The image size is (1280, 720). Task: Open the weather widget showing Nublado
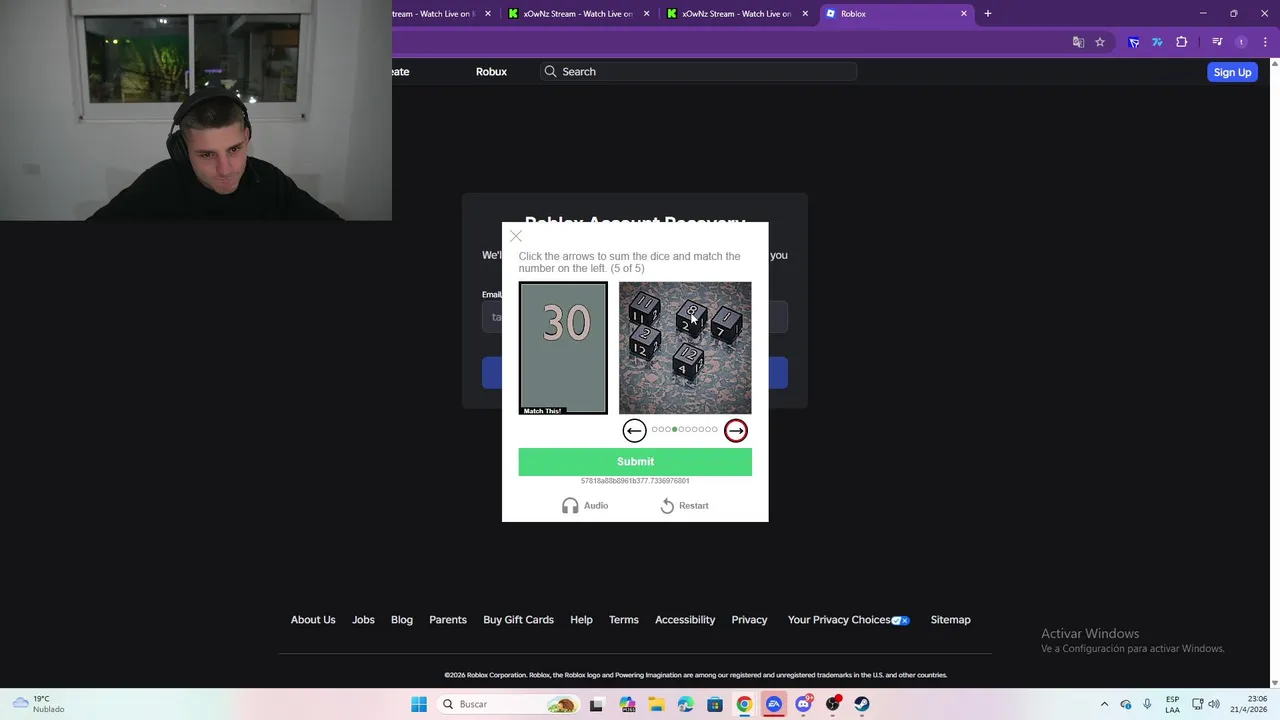click(x=38, y=704)
